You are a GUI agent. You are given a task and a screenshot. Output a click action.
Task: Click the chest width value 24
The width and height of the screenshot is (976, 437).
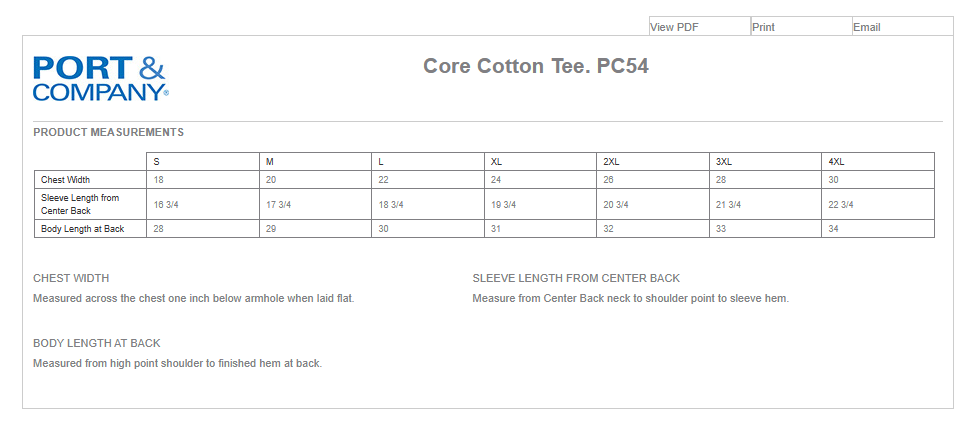click(x=496, y=180)
